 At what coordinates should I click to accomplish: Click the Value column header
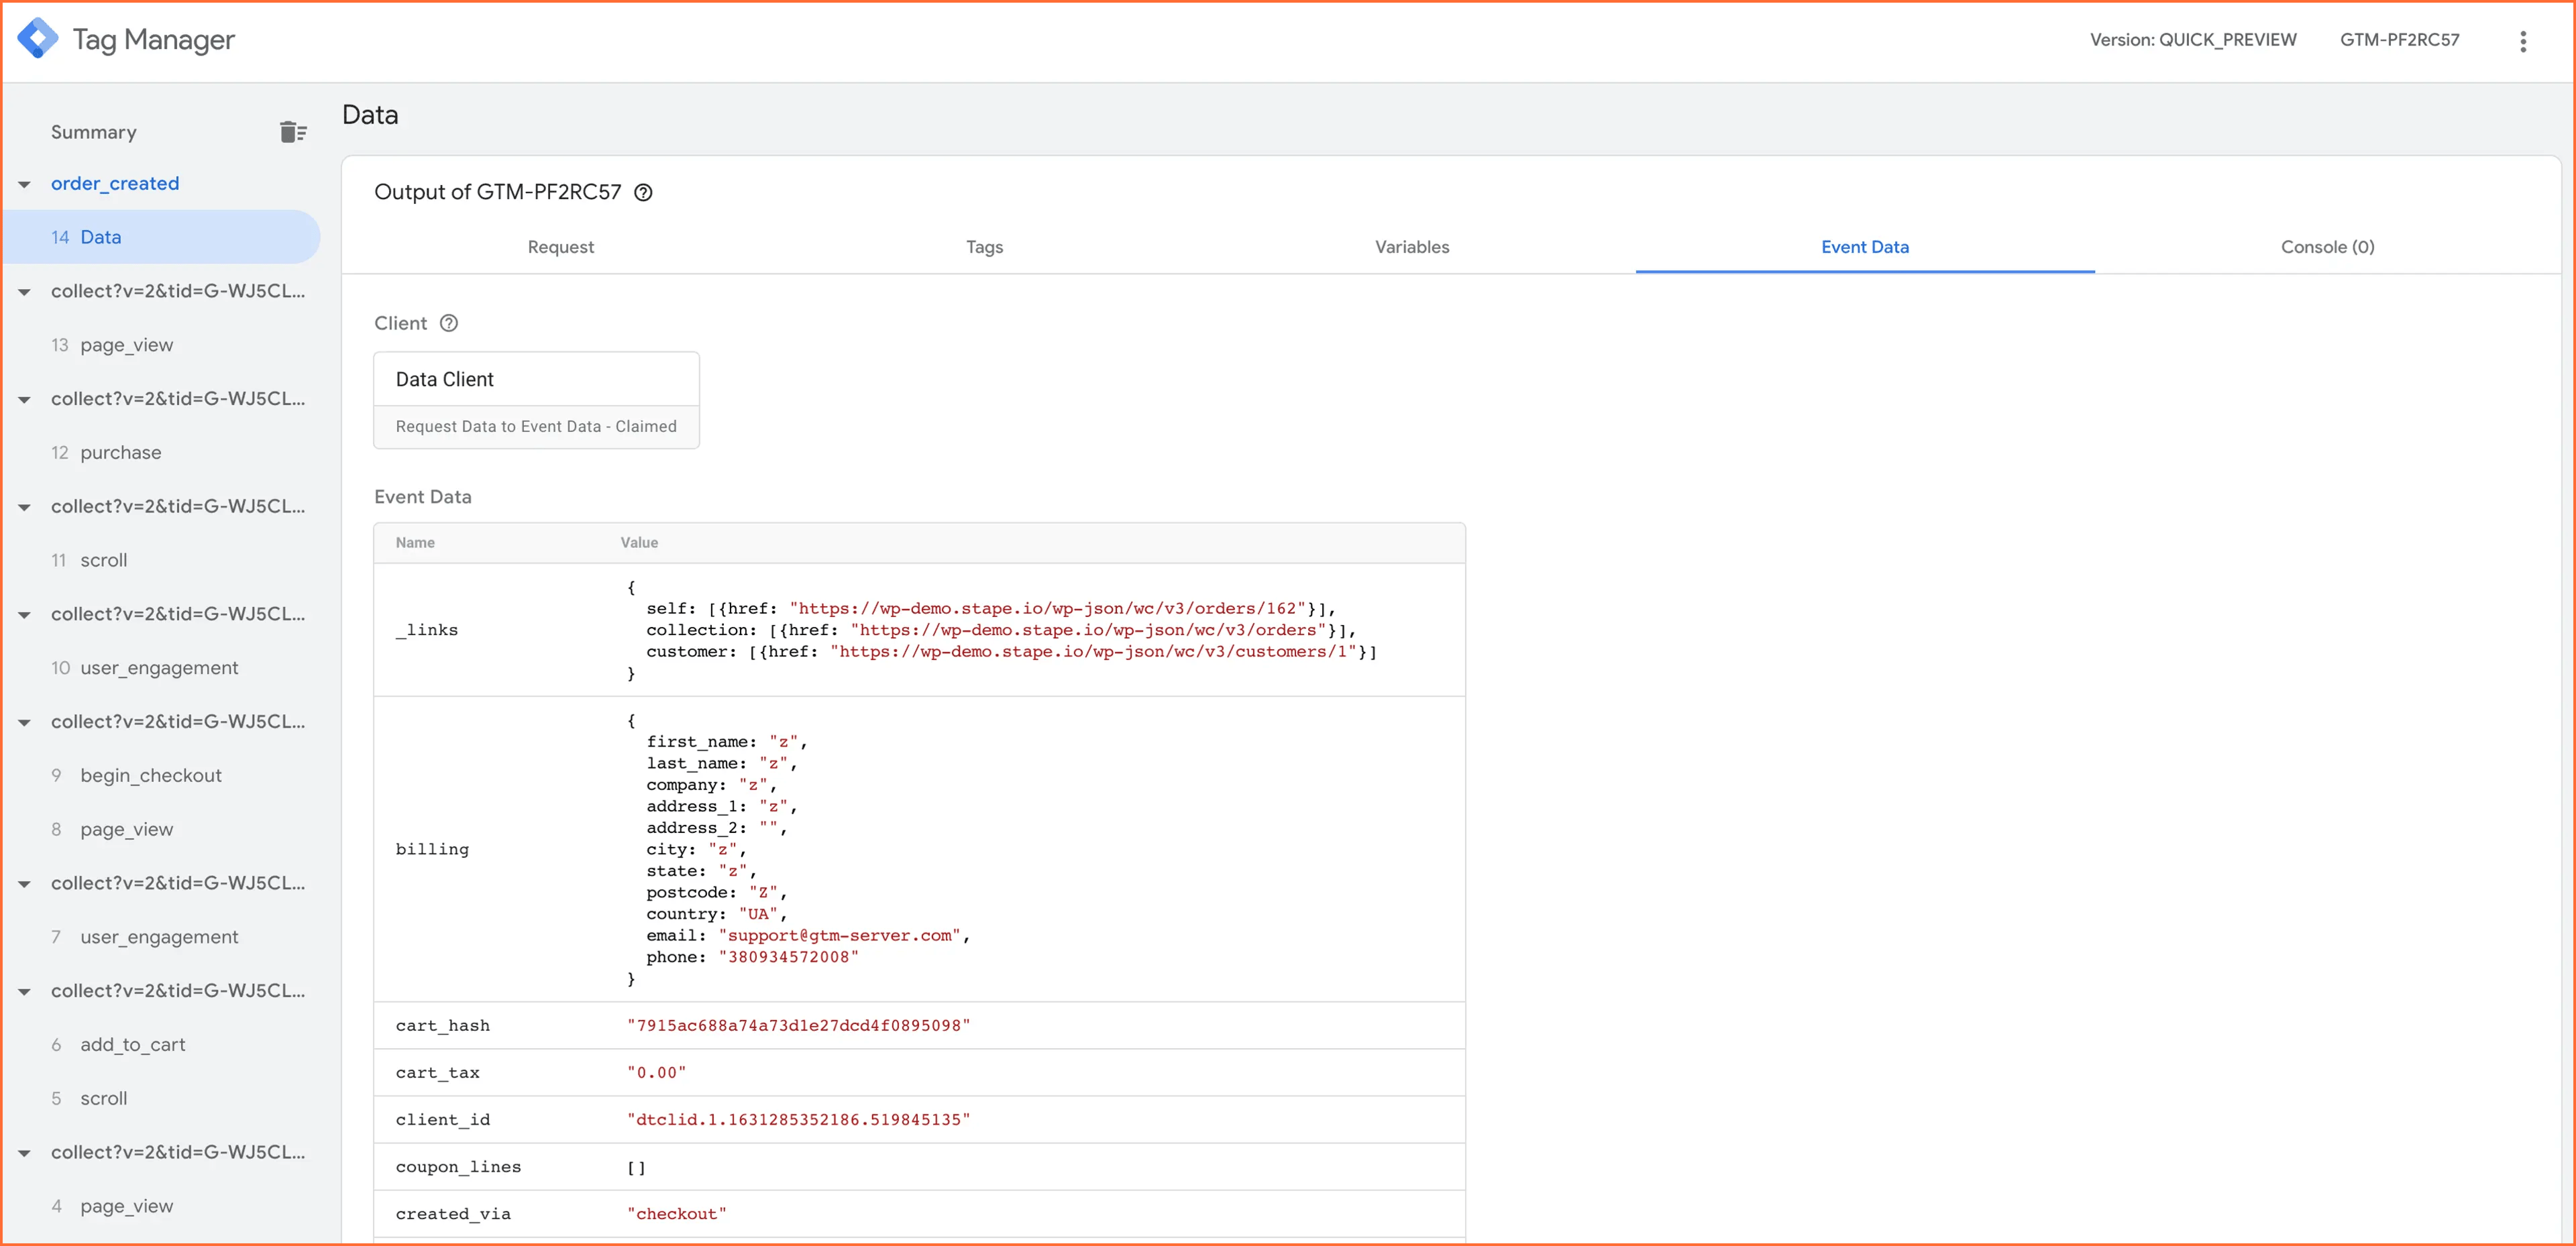coord(639,543)
